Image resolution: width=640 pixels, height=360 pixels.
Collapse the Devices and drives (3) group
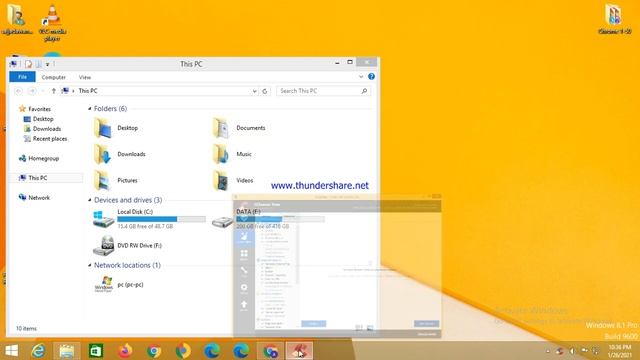90,200
